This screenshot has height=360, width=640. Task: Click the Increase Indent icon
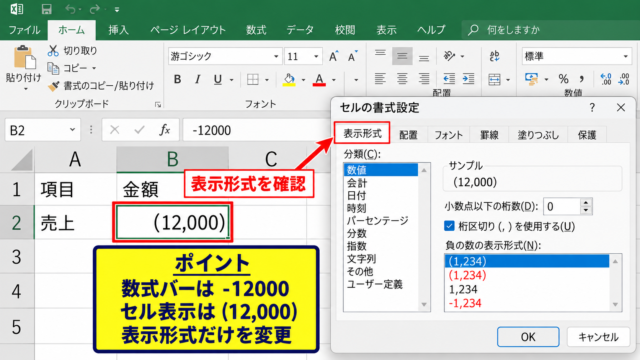click(468, 78)
